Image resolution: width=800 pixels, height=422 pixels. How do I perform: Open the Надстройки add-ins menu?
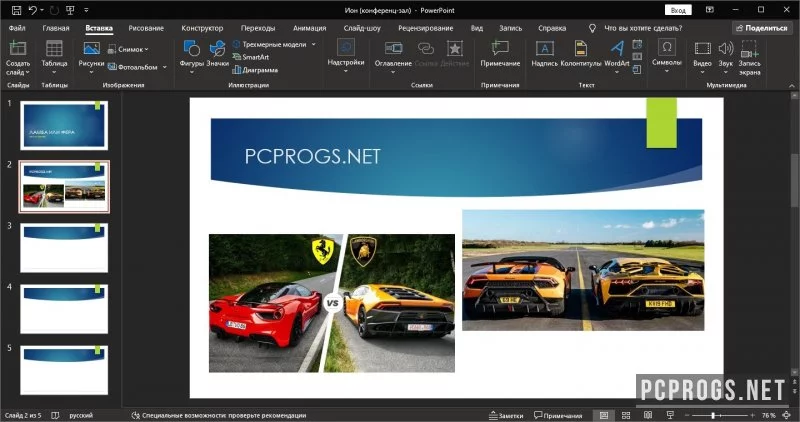pos(345,56)
